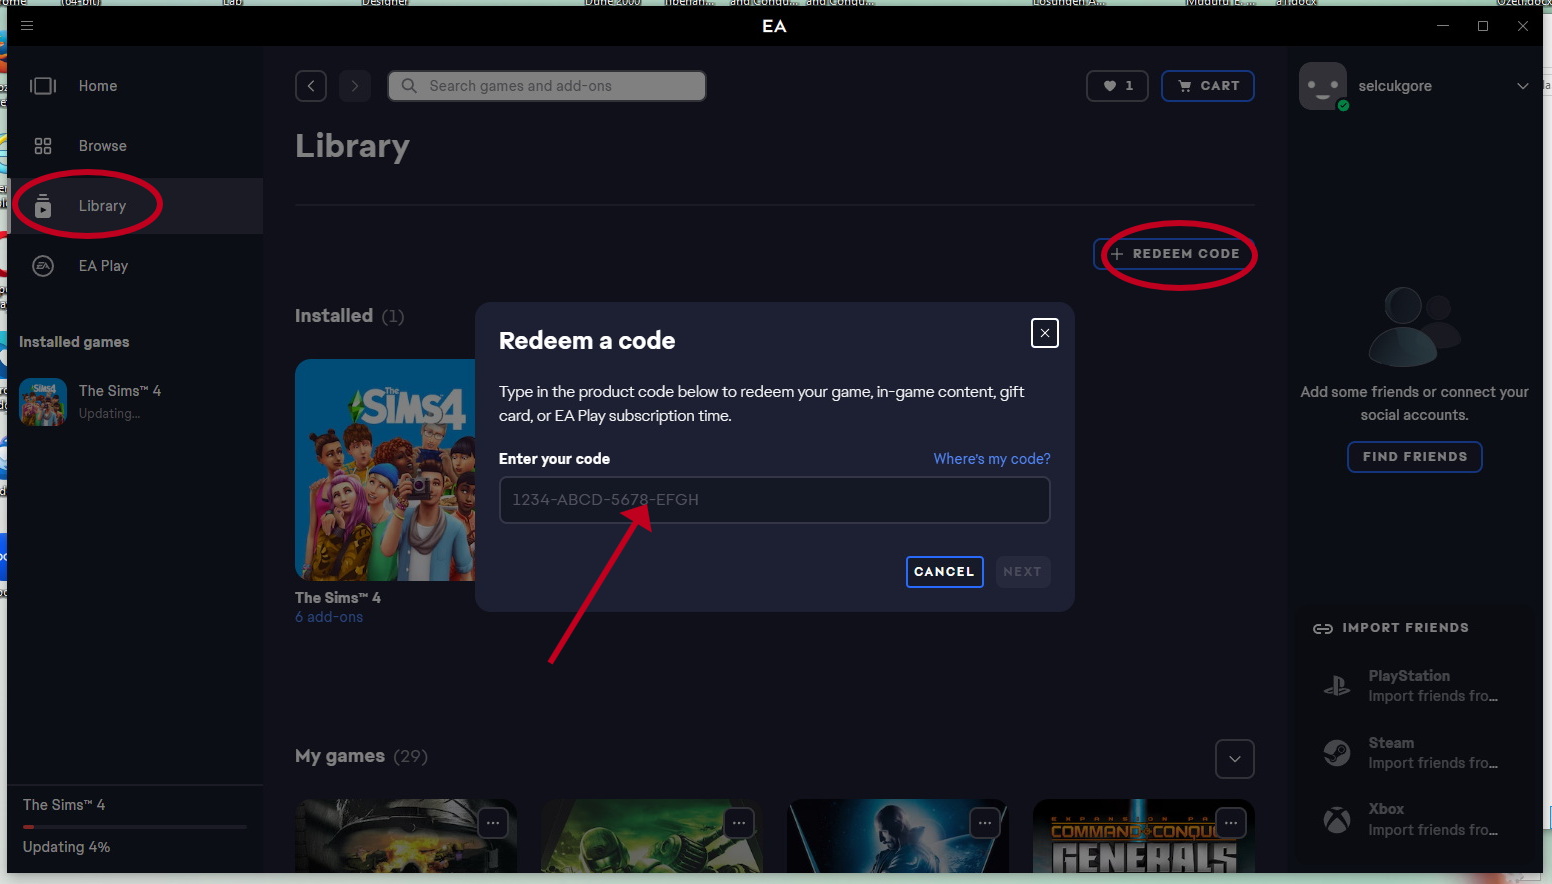Screen dimensions: 1552x884
Task: Click the Library sidebar icon
Action: click(43, 206)
